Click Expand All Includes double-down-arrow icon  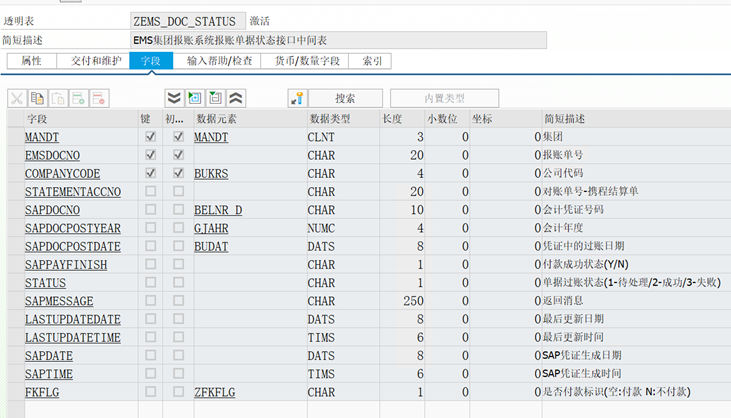point(174,98)
